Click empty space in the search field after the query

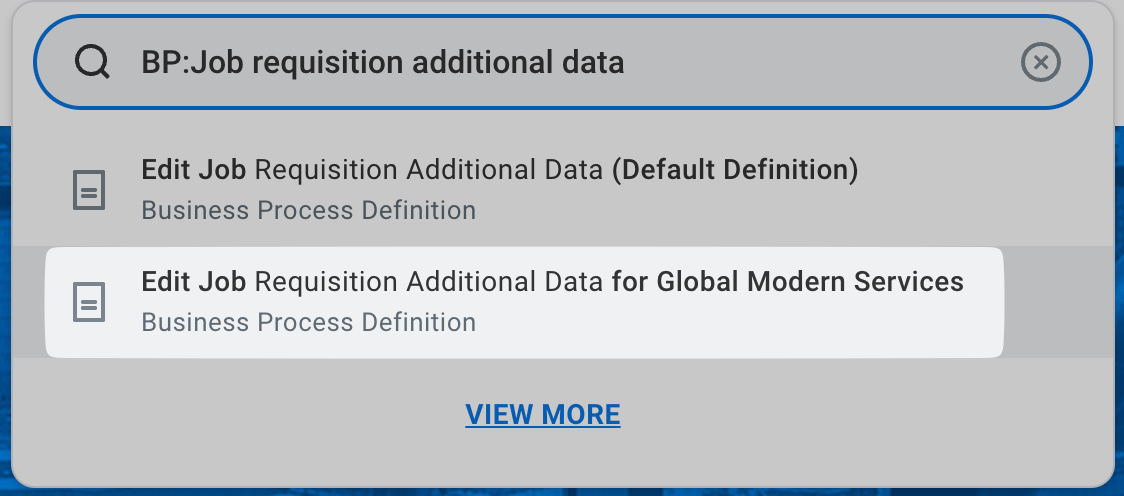820,63
